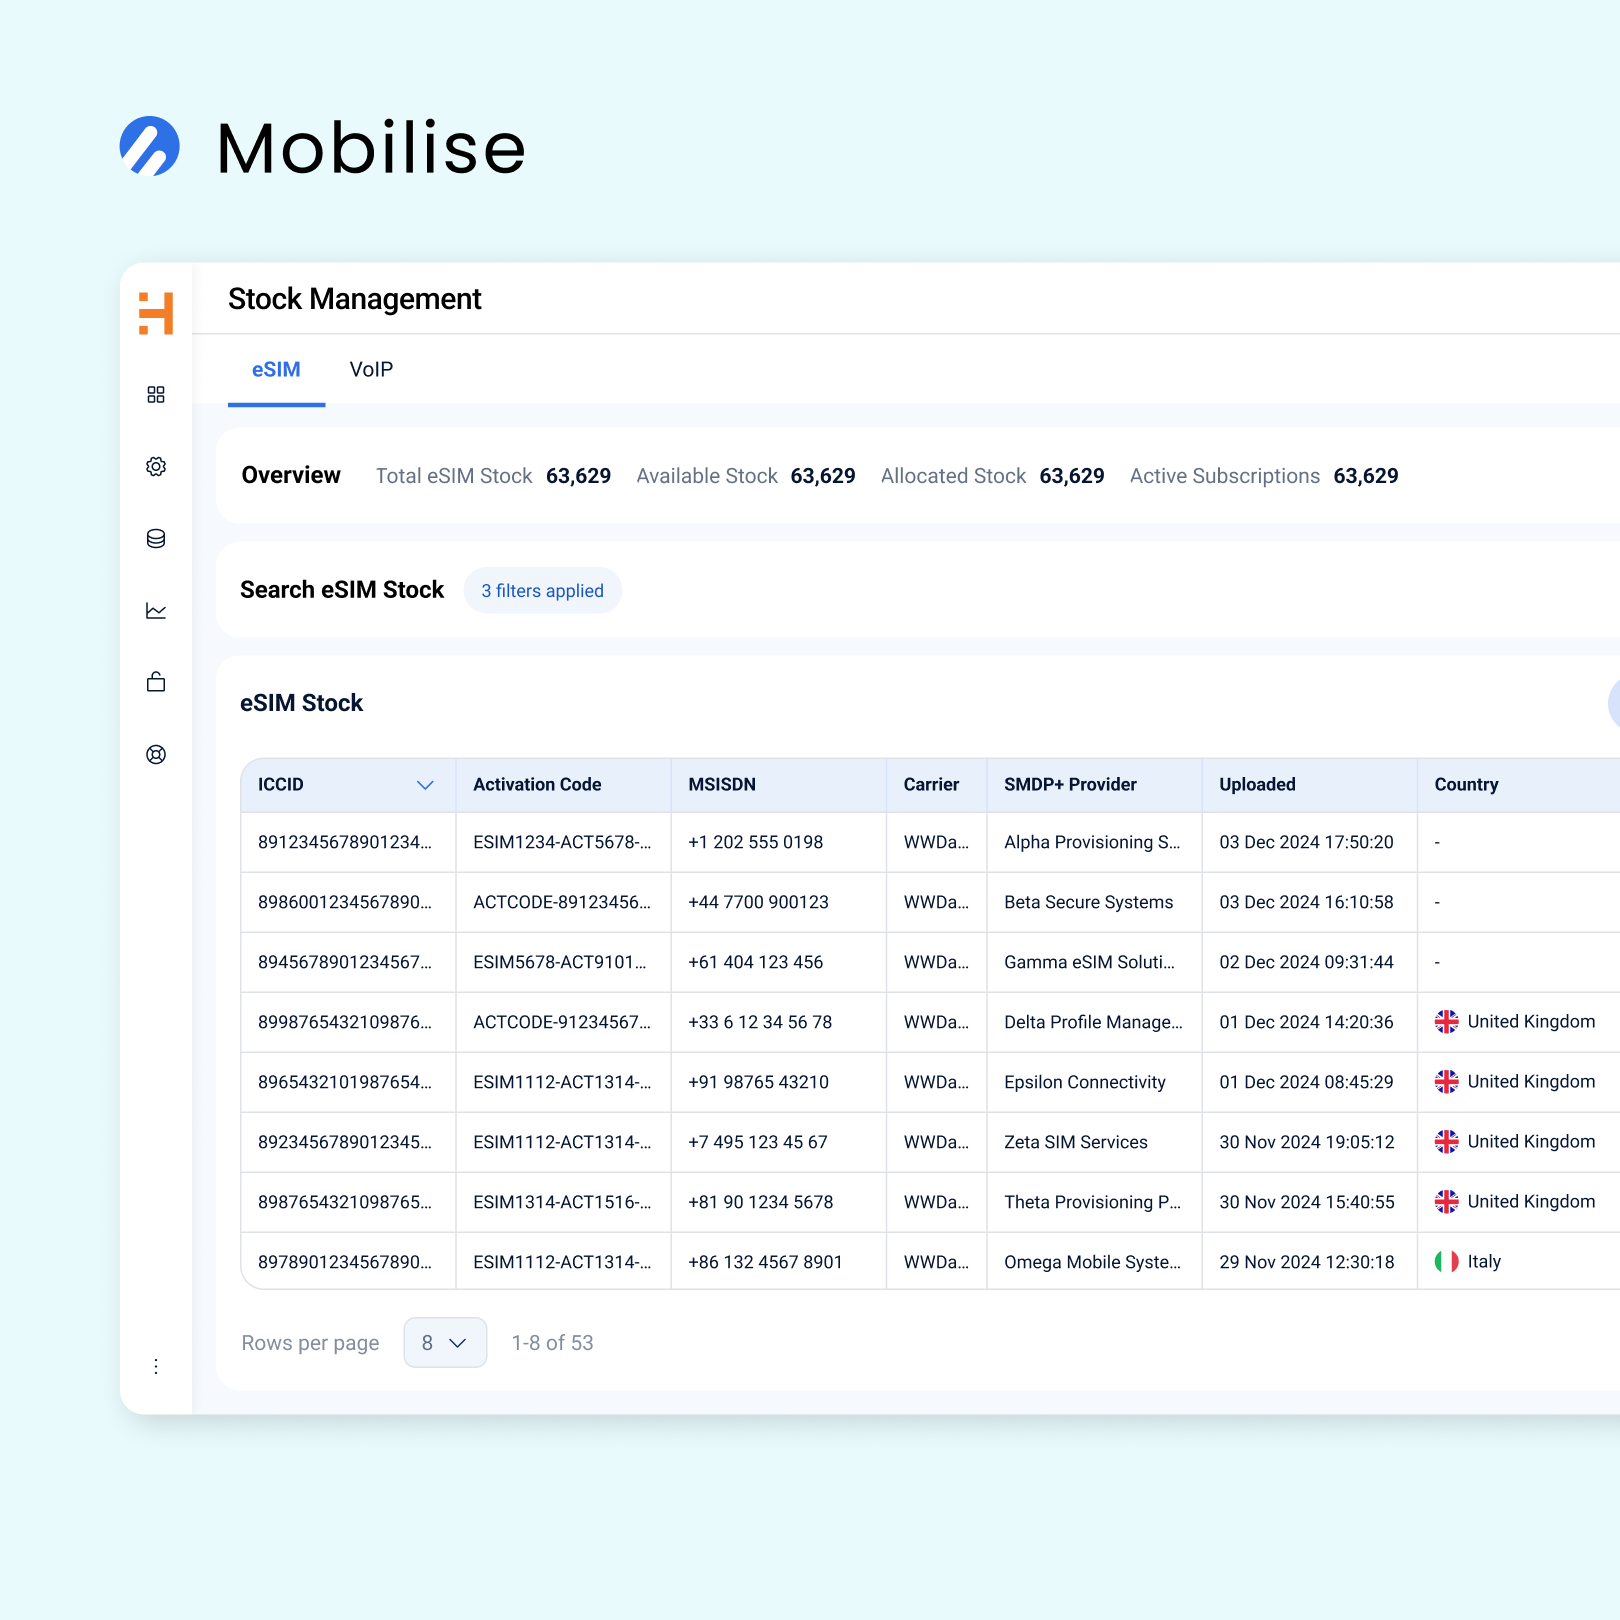Image resolution: width=1620 pixels, height=1620 pixels.
Task: Open the analytics chart icon
Action: (x=156, y=611)
